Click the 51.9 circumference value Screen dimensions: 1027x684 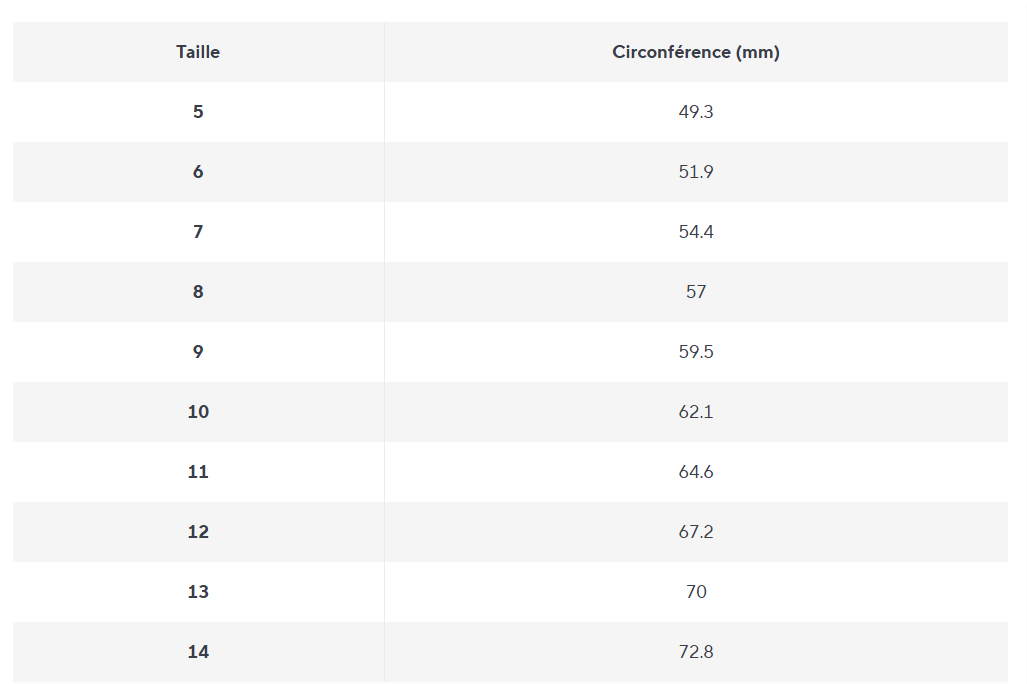pyautogui.click(x=696, y=172)
